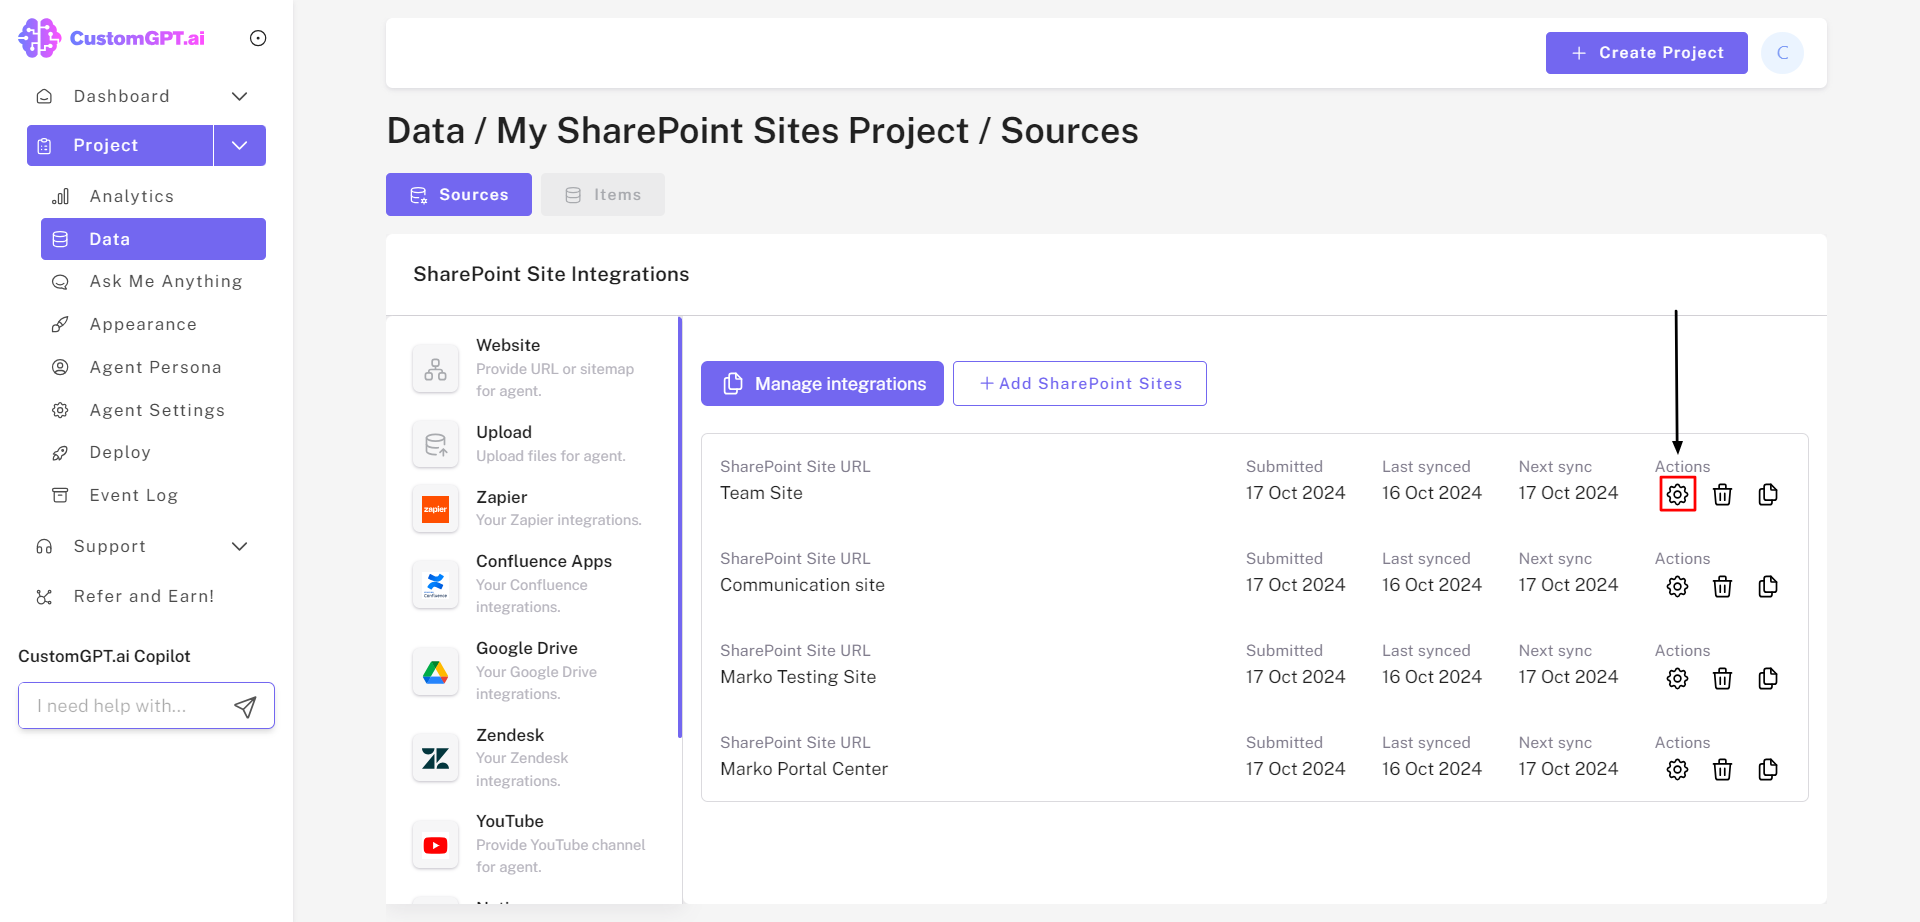Select the Project sidebar button

click(x=120, y=145)
